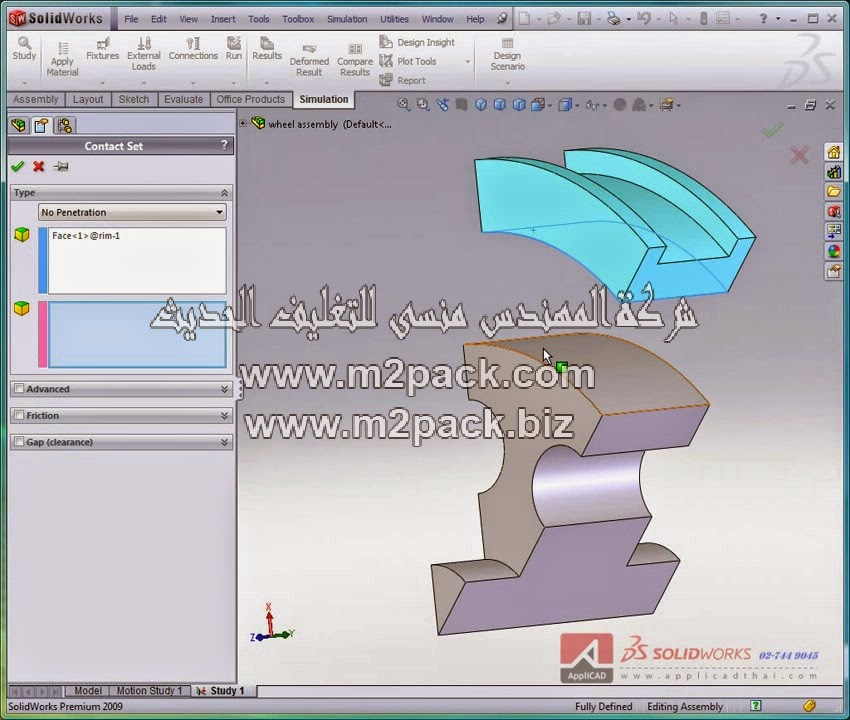Expand the Advanced section chevron
This screenshot has height=720, width=850.
[x=224, y=389]
